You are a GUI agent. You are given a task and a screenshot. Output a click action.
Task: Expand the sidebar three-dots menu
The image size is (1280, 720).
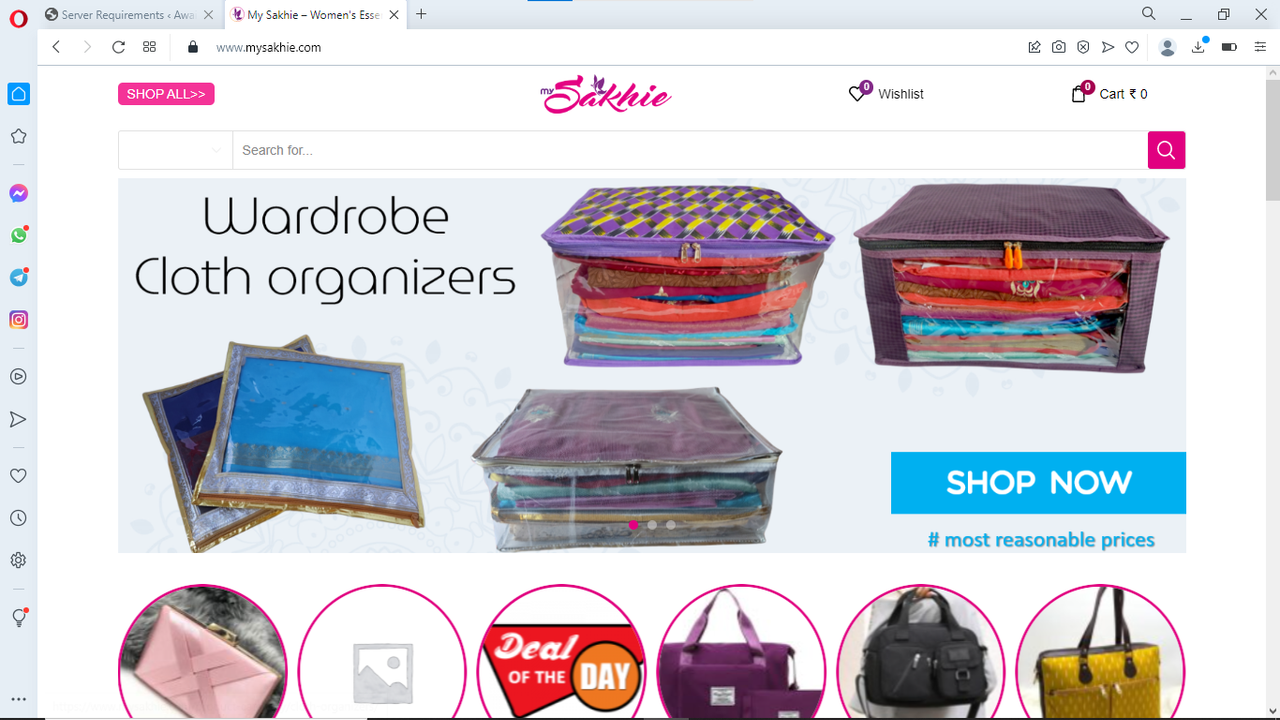pyautogui.click(x=18, y=699)
